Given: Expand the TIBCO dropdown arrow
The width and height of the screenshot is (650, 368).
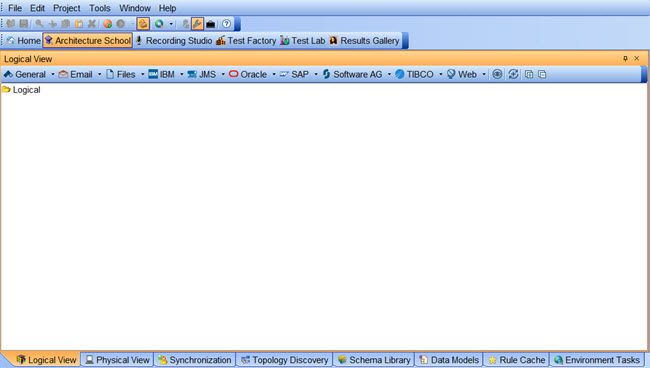Looking at the screenshot, I should coord(441,75).
